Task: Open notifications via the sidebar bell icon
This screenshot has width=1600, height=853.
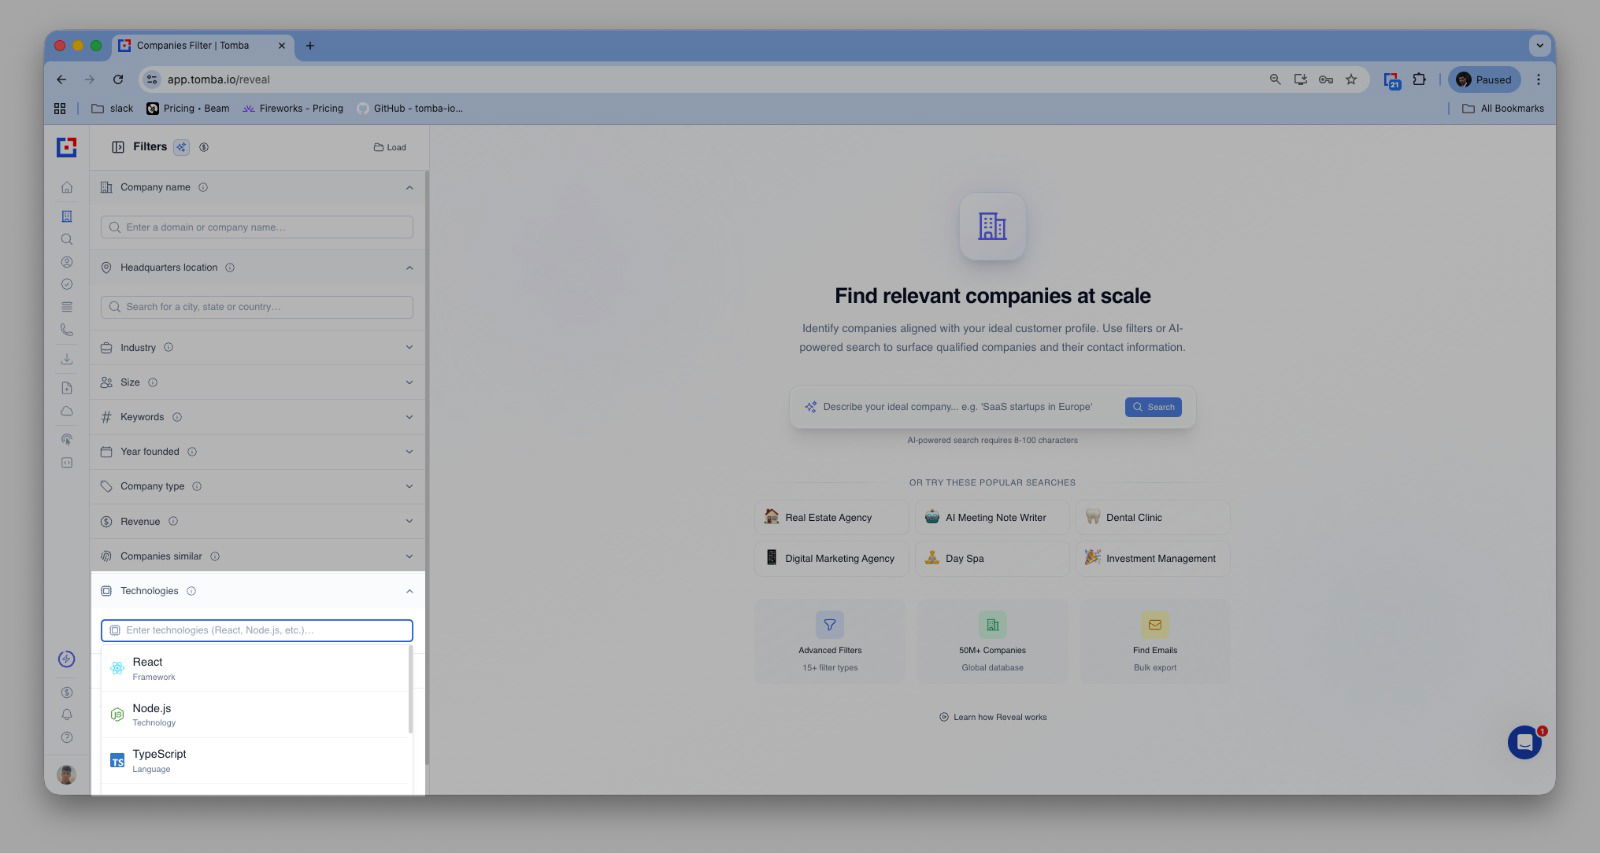Action: coord(67,715)
